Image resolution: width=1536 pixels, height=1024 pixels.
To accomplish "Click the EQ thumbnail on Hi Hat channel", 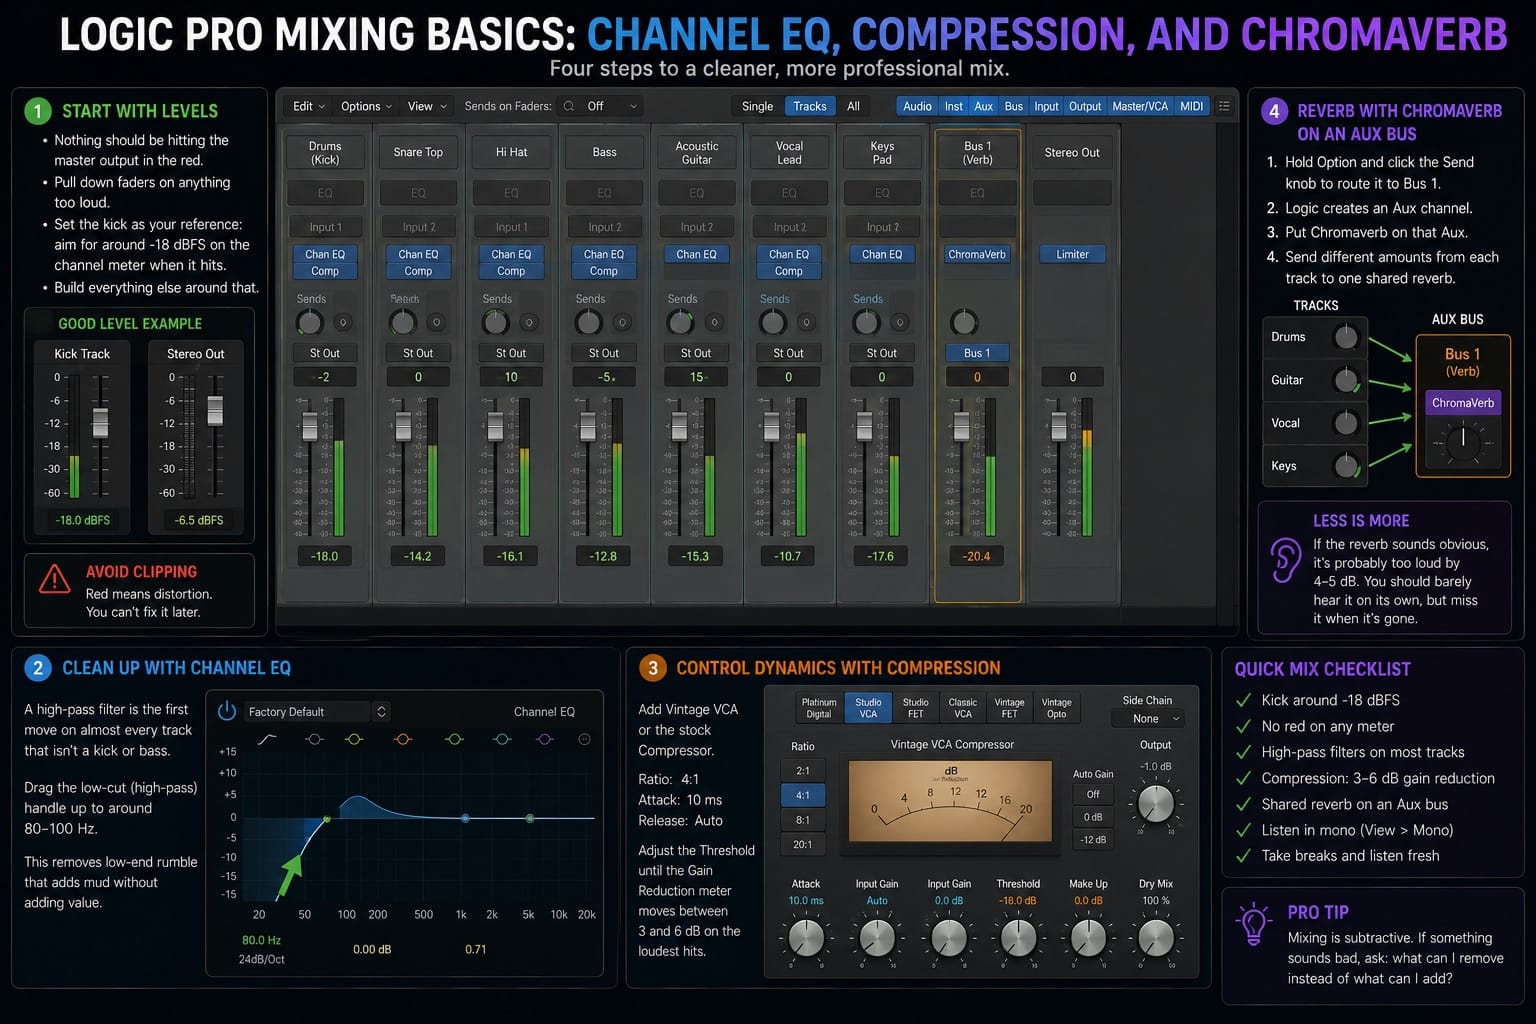I will (511, 193).
